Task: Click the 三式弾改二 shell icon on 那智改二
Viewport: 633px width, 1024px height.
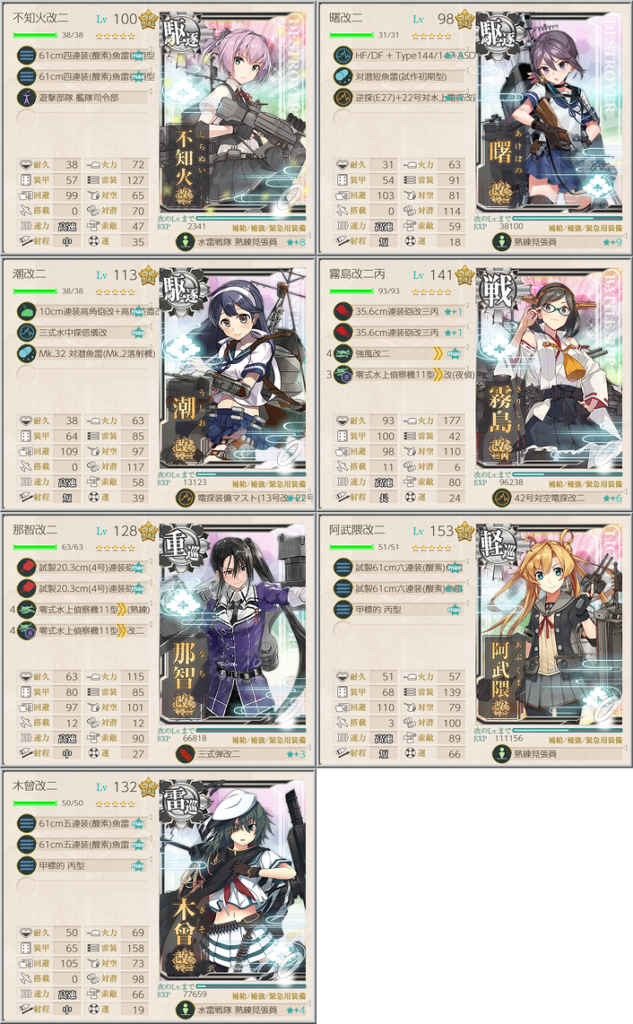Action: pyautogui.click(x=186, y=754)
